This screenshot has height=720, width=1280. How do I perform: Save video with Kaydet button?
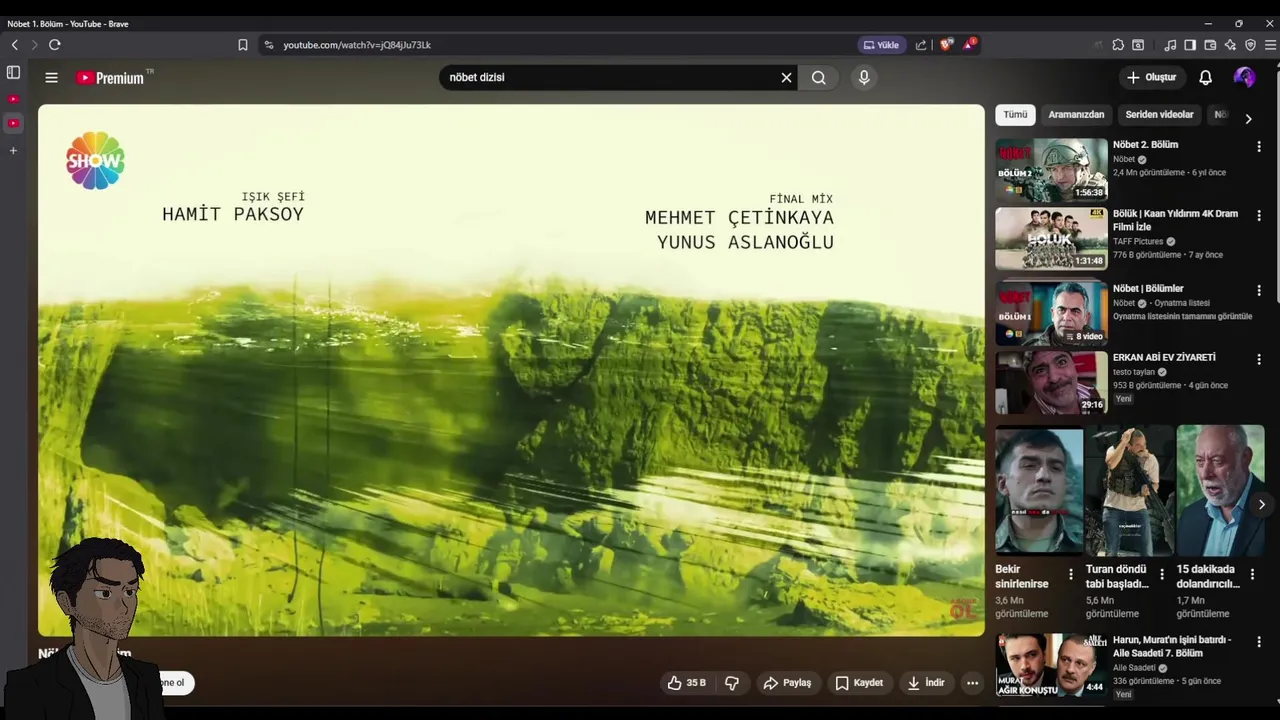[x=859, y=683]
